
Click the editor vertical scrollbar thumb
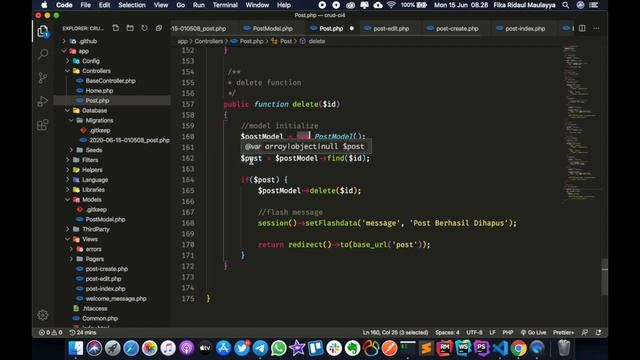pos(604,276)
